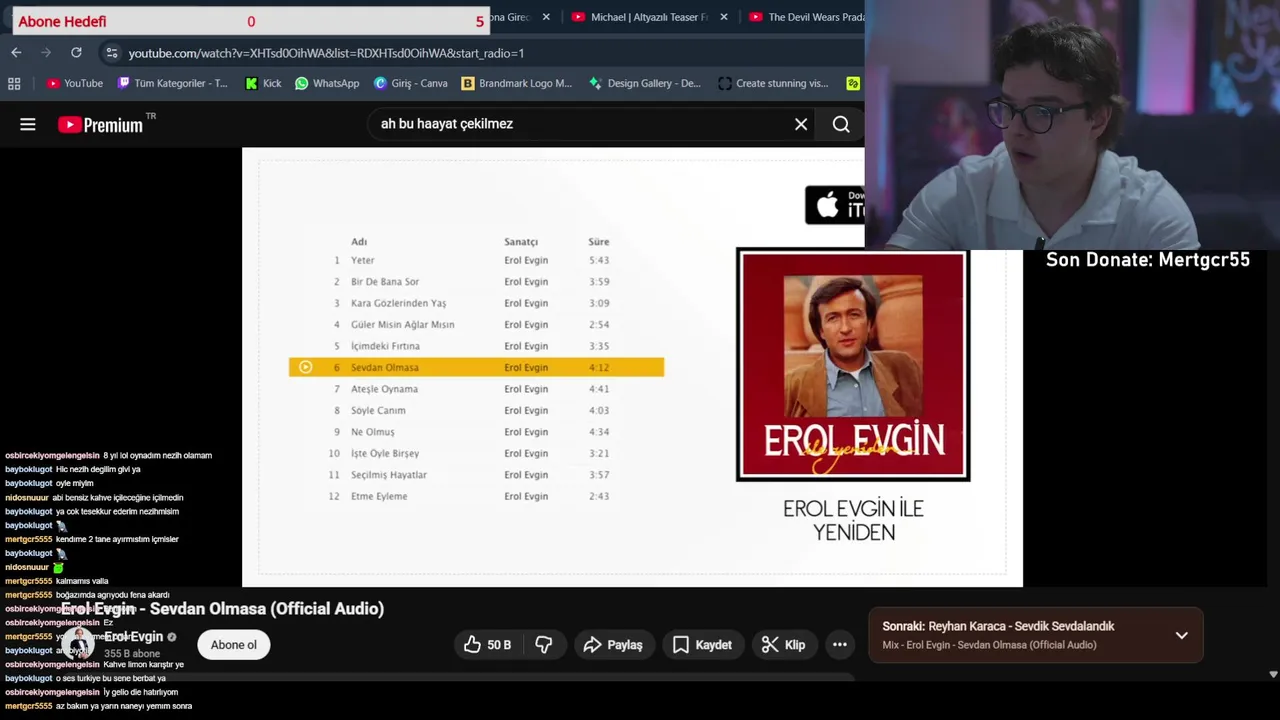Switch to the 'Michael | Altyazılı Teaser' tab
This screenshot has width=1280, height=720.
[x=640, y=17]
